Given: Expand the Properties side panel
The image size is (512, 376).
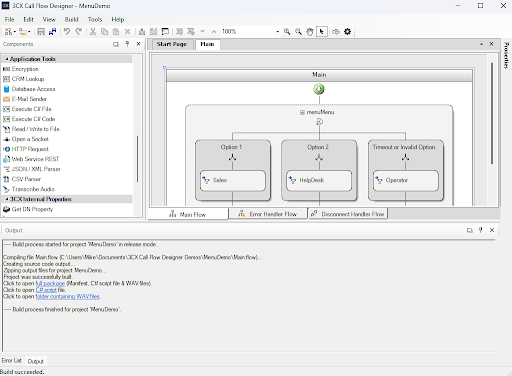Looking at the screenshot, I should tap(506, 55).
